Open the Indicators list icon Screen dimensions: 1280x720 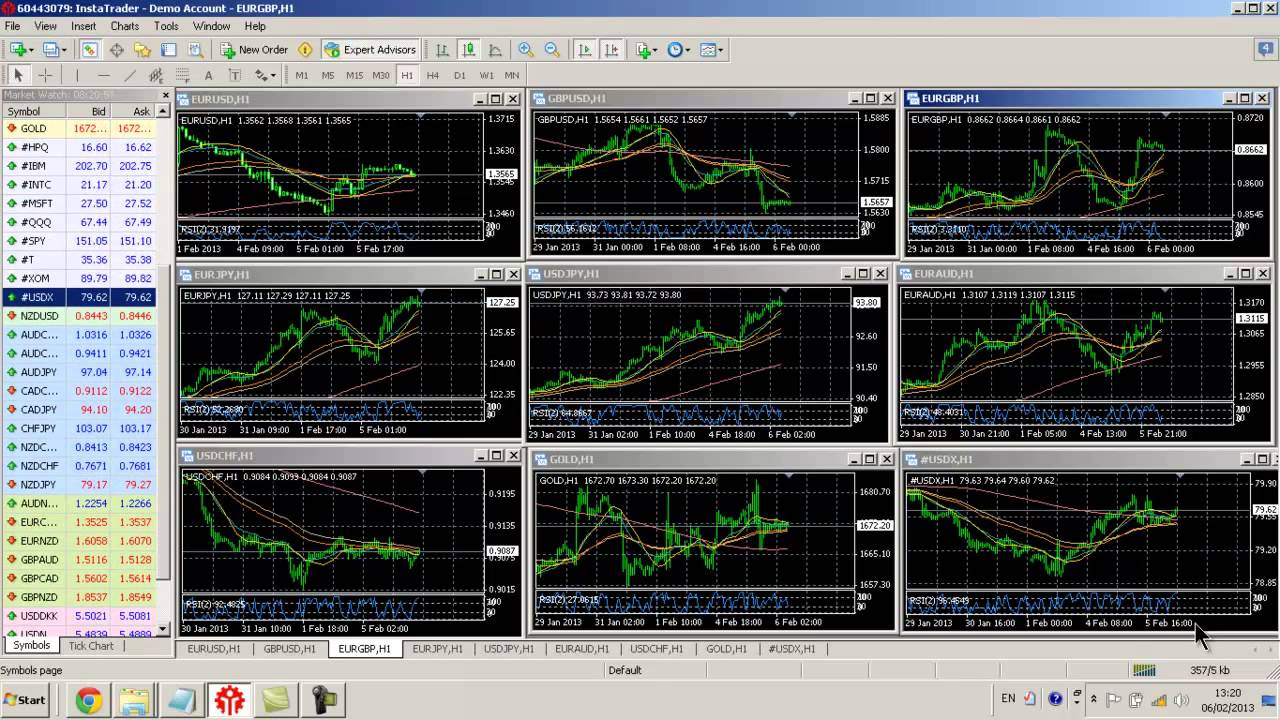(x=643, y=49)
